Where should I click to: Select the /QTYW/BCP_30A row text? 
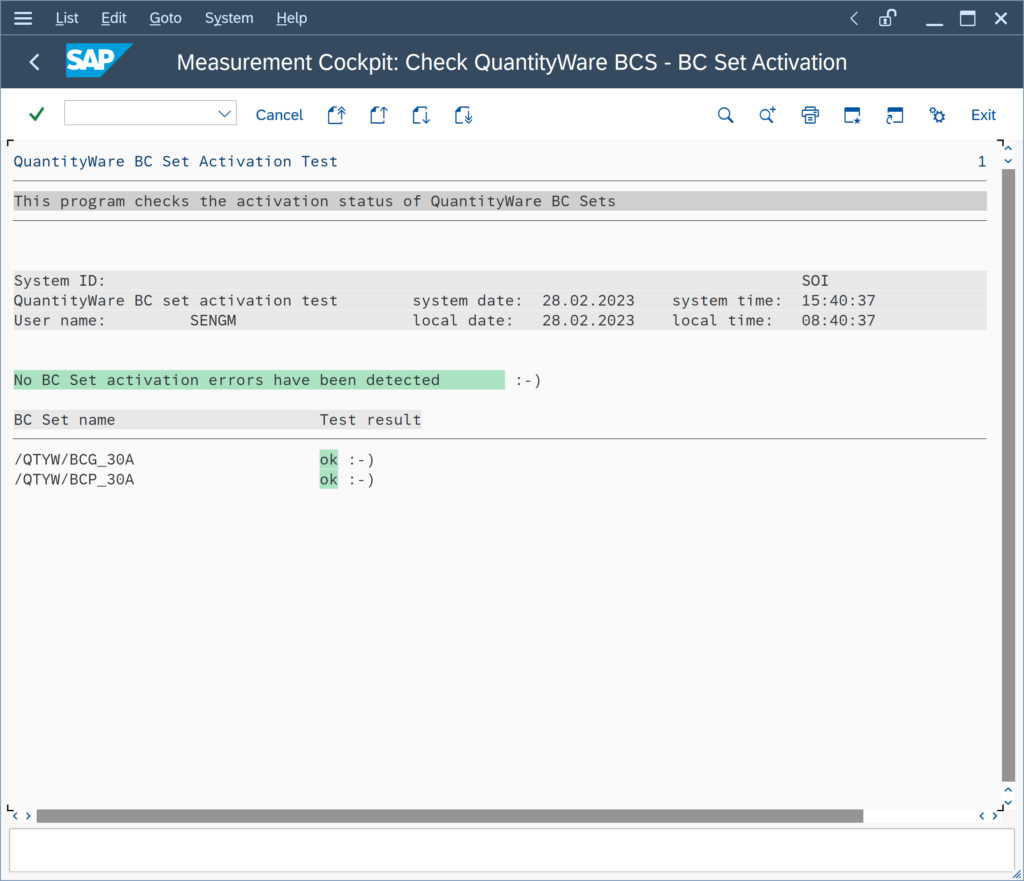(x=74, y=479)
